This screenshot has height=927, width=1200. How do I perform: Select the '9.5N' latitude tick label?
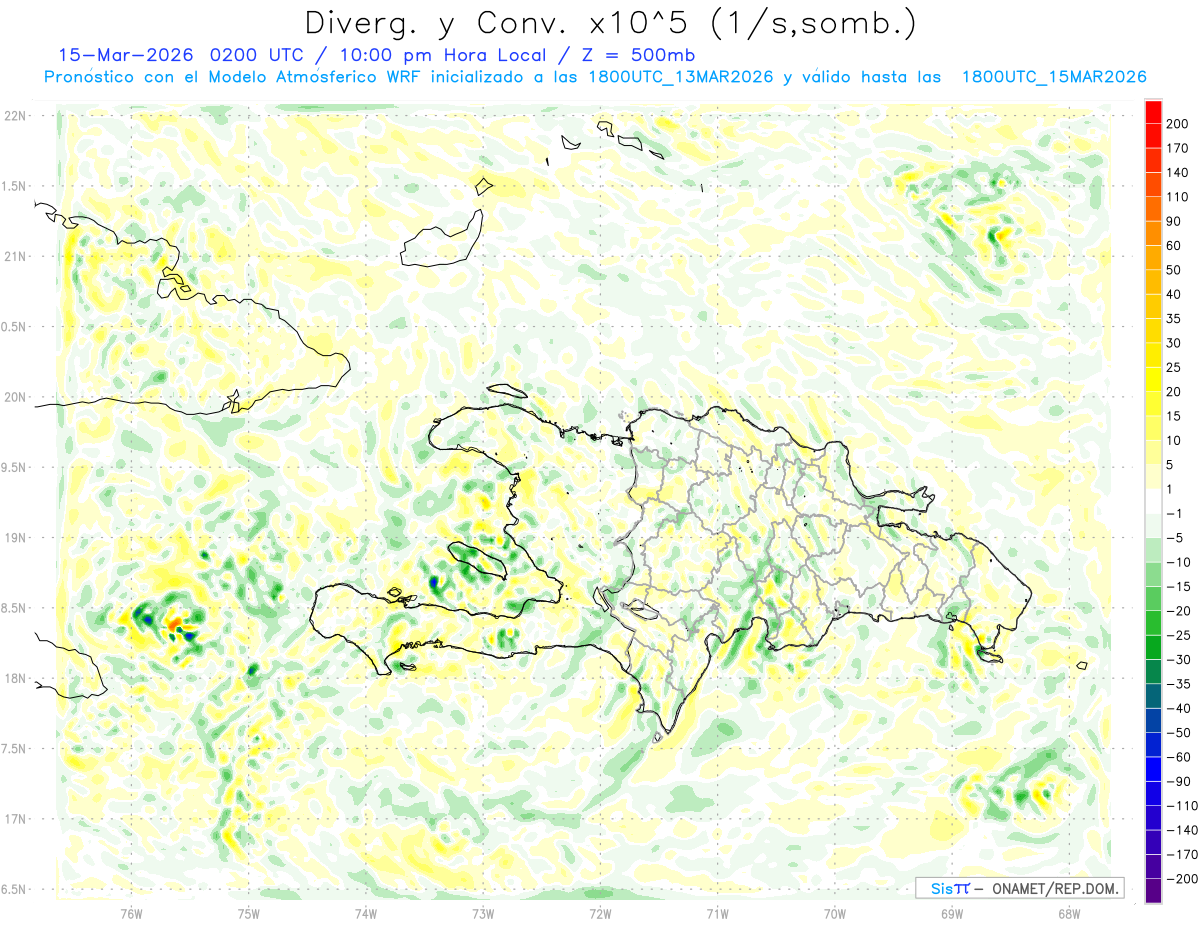[14, 468]
